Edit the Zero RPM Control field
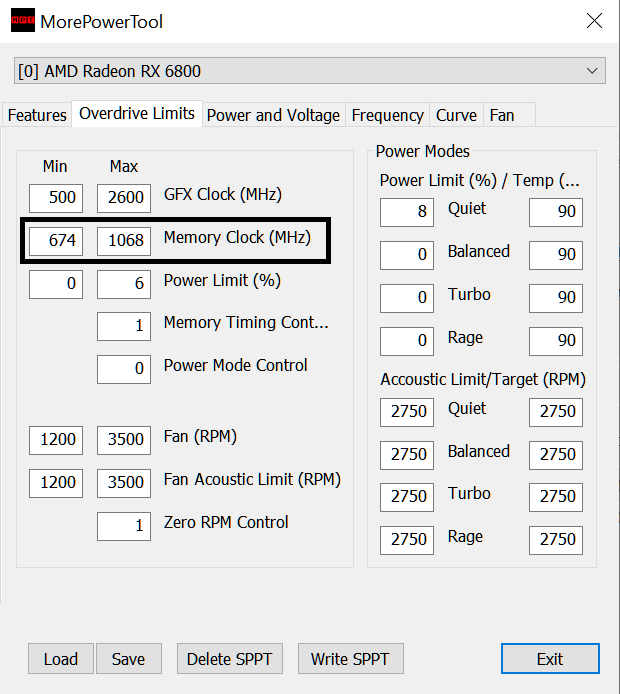 point(124,526)
